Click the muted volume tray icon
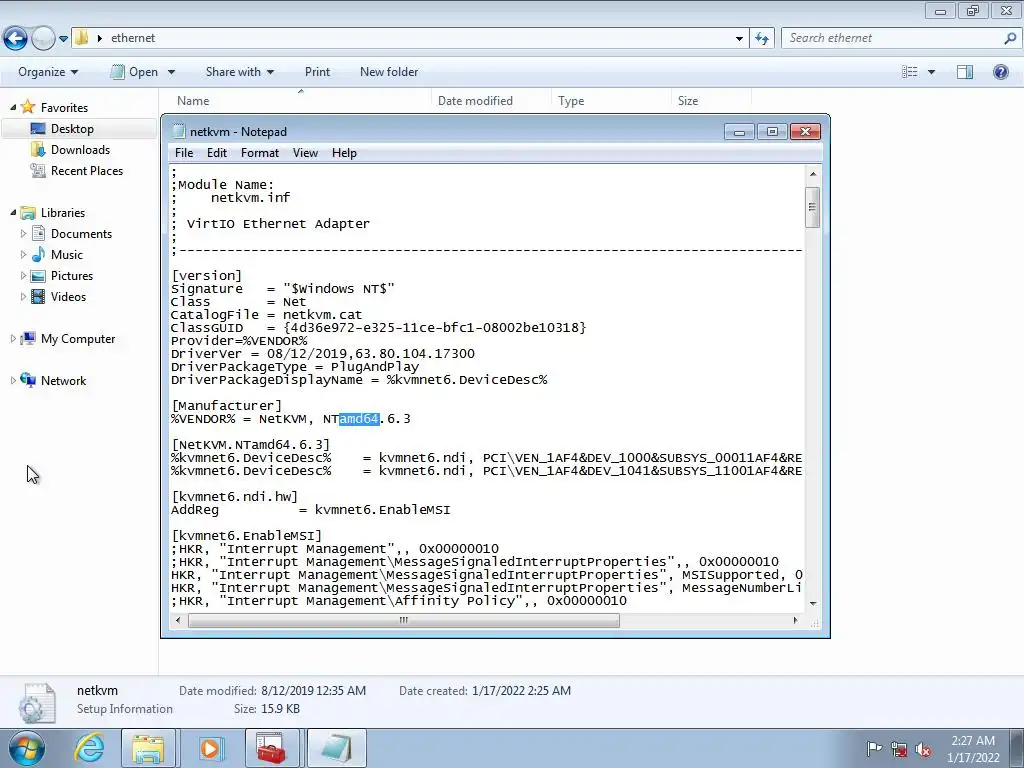 [923, 749]
